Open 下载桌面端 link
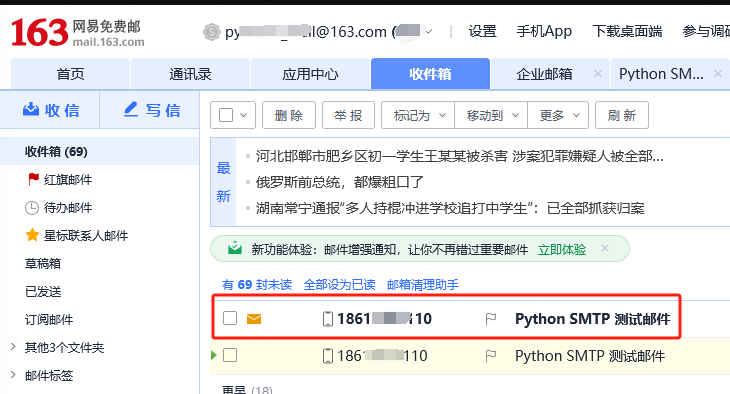 tap(627, 32)
